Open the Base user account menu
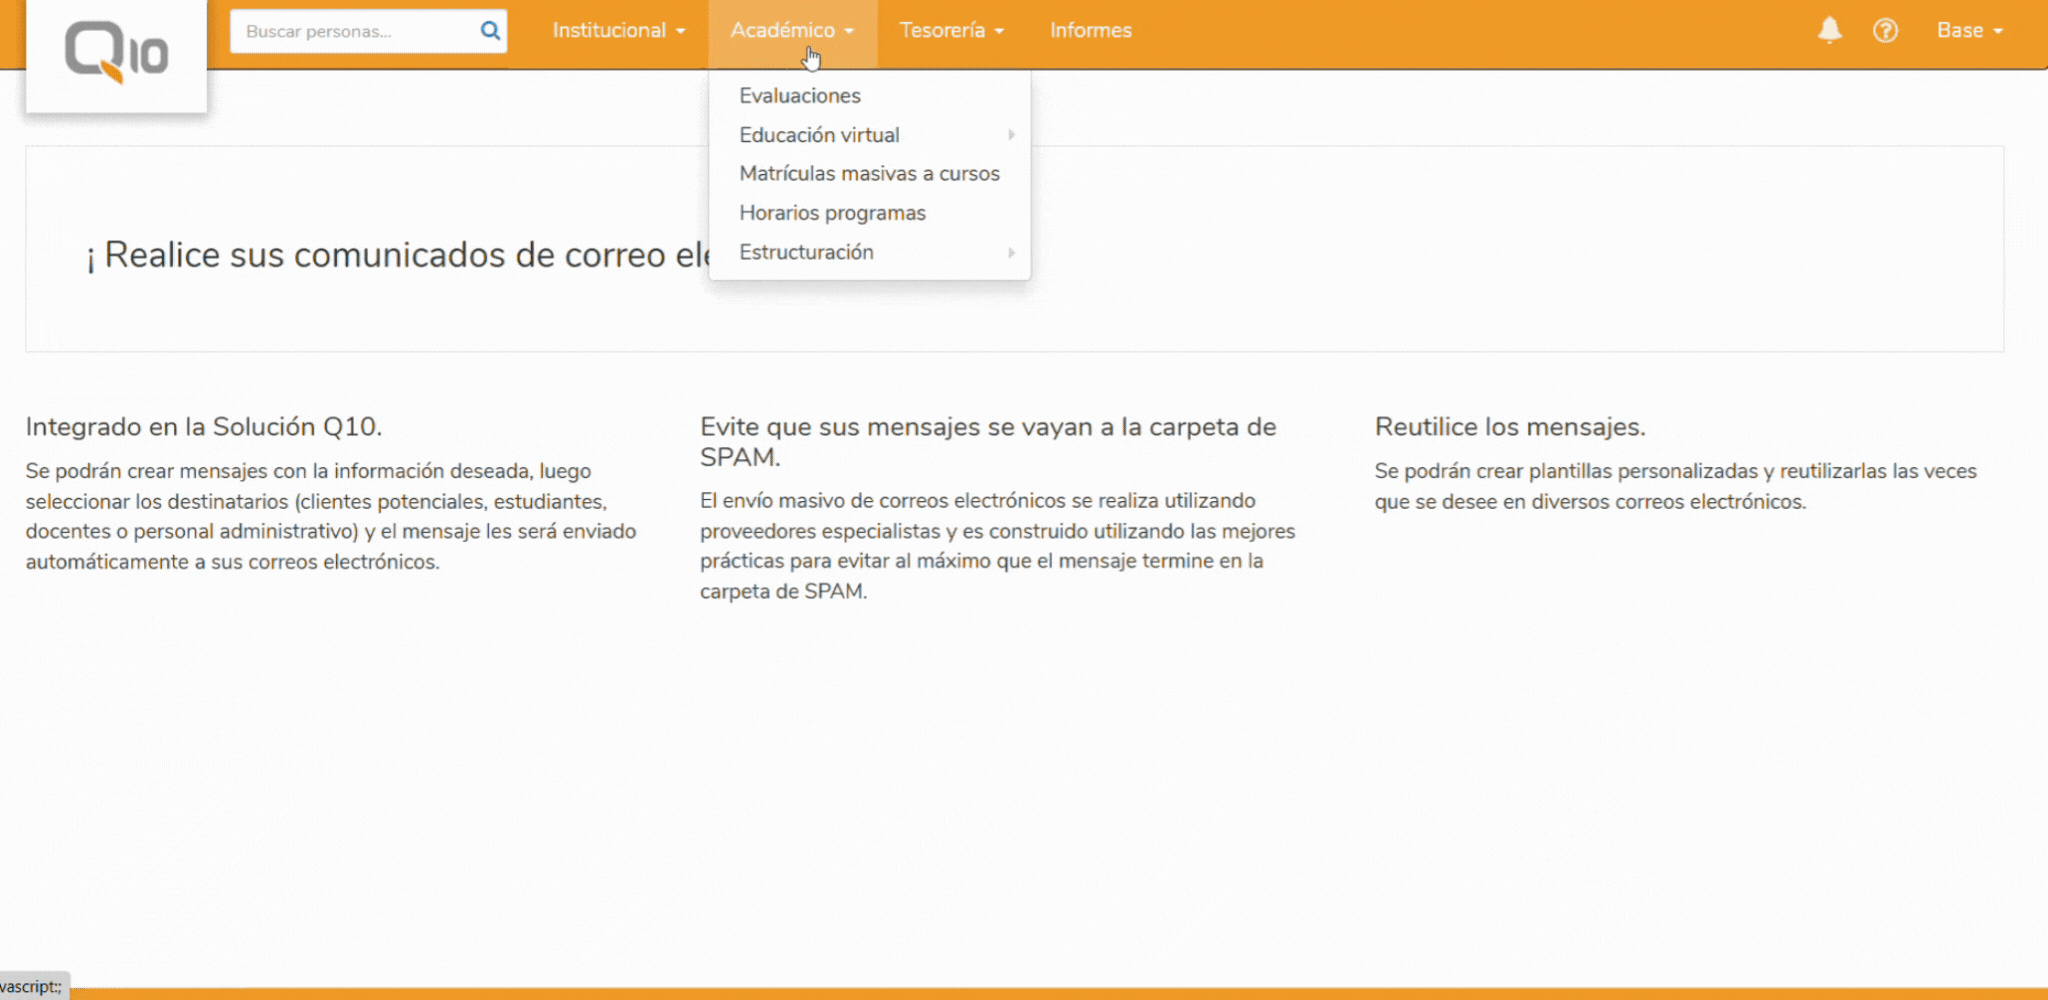2048x1000 pixels. tap(1969, 31)
